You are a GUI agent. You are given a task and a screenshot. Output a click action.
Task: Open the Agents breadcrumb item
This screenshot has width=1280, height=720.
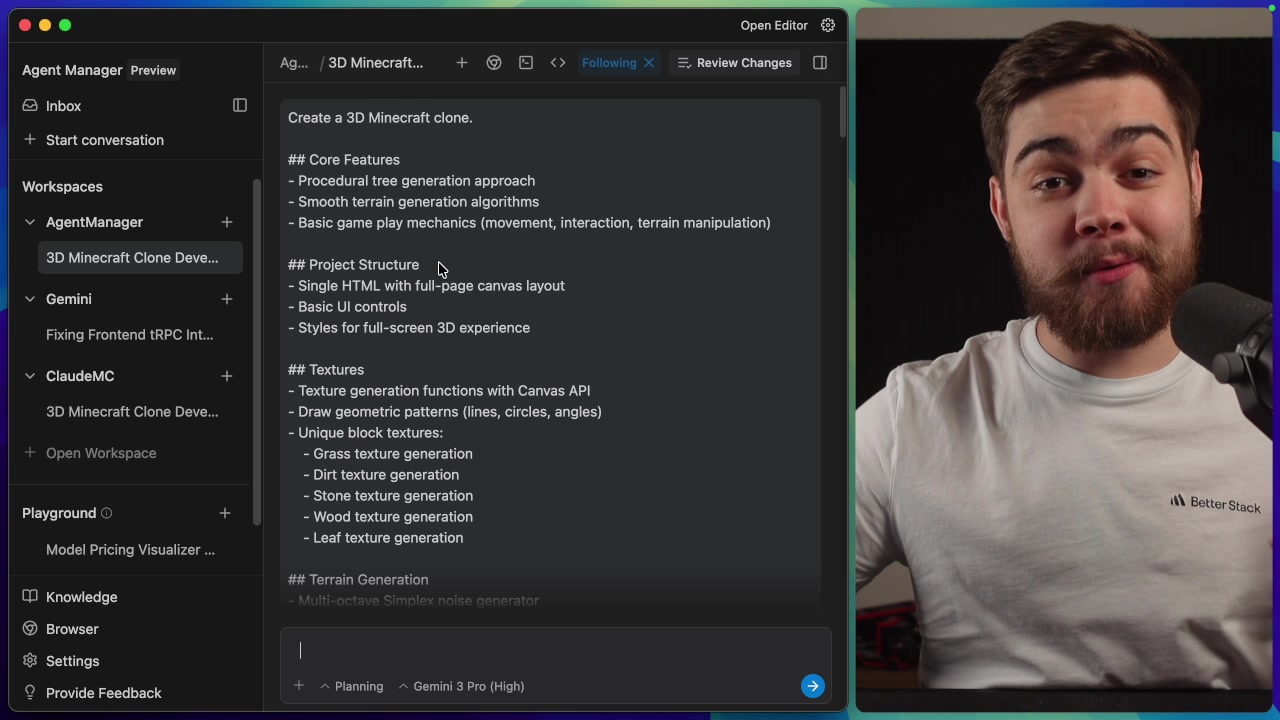(293, 62)
